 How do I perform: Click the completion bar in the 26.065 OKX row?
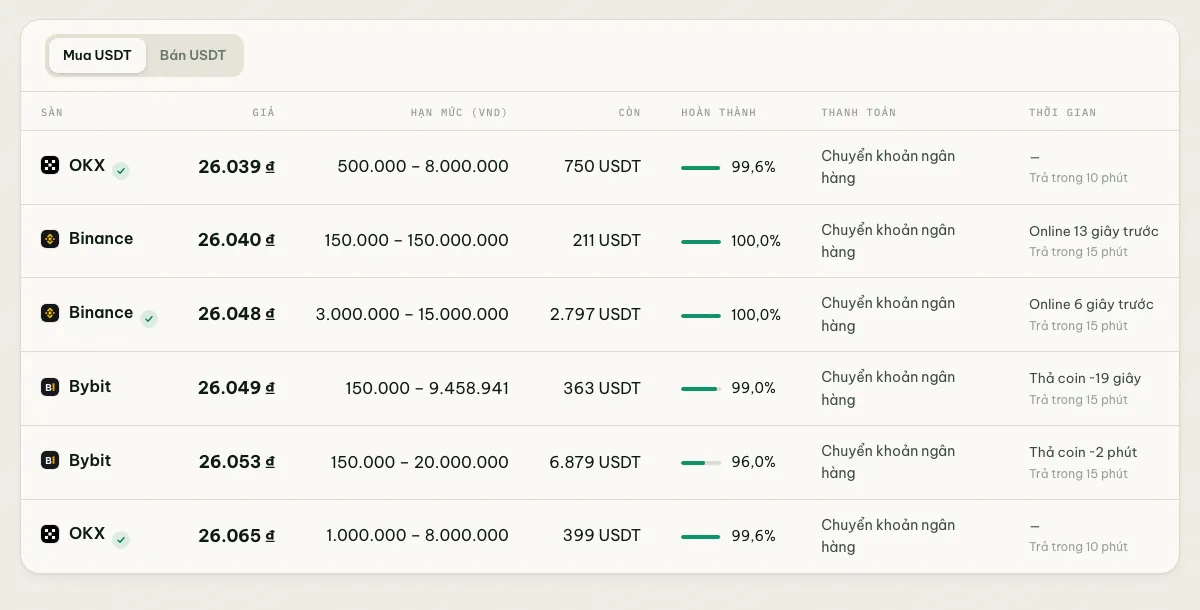click(x=701, y=537)
